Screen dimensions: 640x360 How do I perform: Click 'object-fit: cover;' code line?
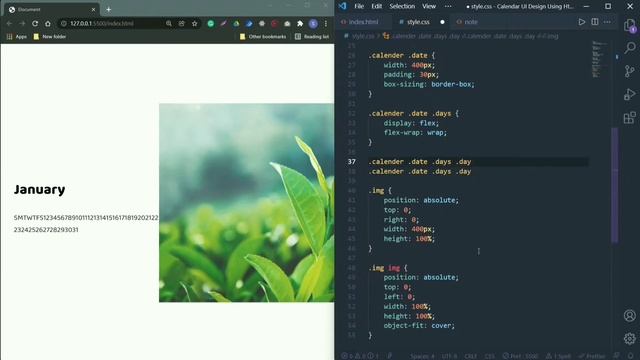click(419, 326)
